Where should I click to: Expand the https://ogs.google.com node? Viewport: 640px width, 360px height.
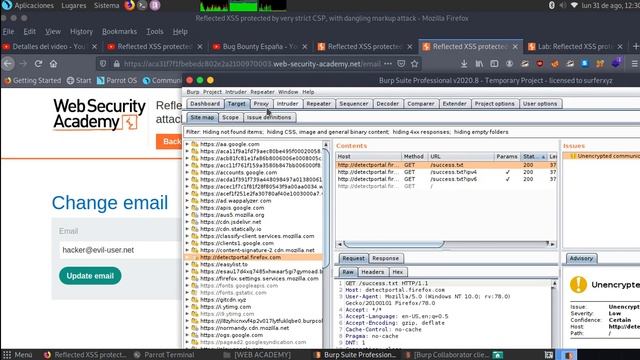pos(187,335)
